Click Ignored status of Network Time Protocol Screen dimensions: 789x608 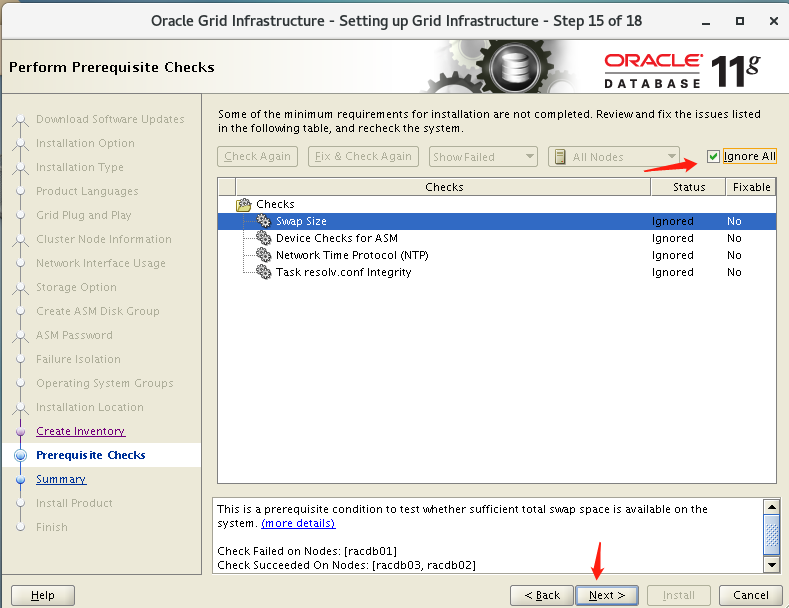coord(673,256)
